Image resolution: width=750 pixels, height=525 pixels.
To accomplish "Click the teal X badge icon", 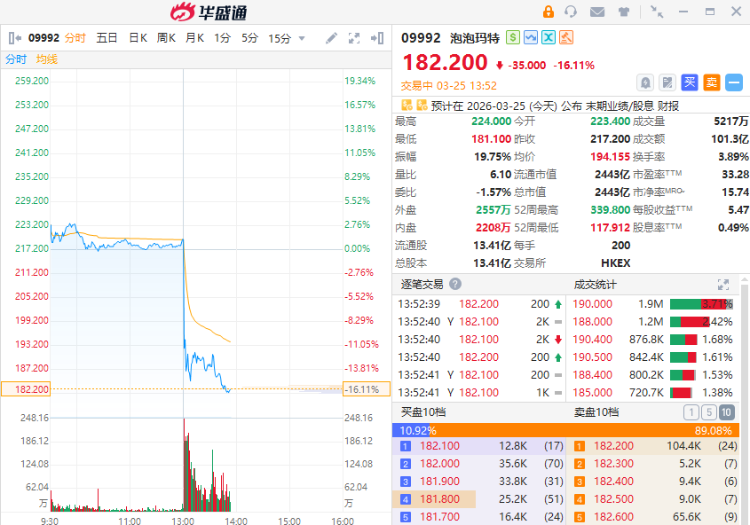I will click(x=549, y=37).
